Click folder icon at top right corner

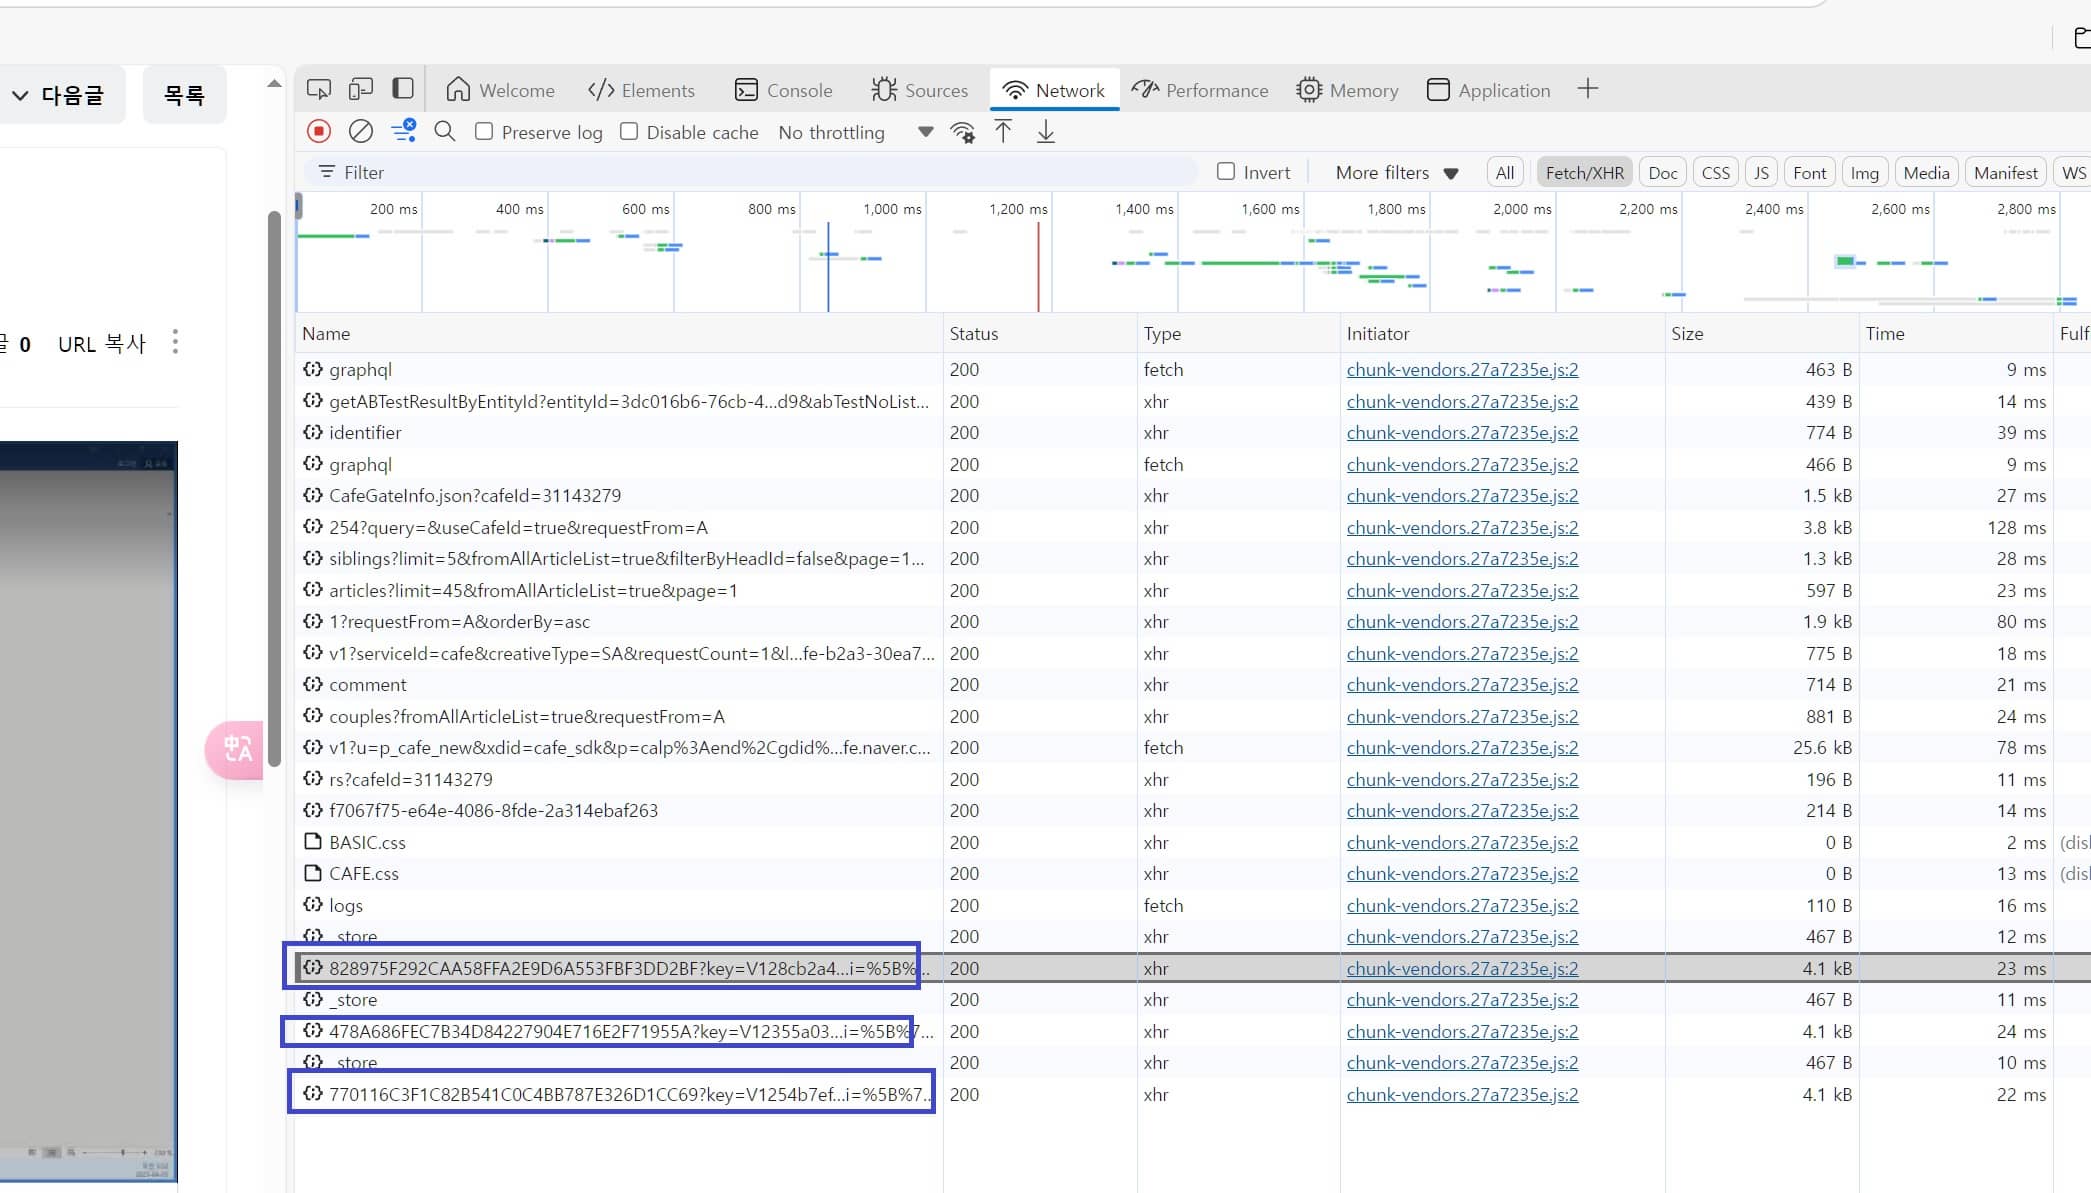click(2082, 38)
